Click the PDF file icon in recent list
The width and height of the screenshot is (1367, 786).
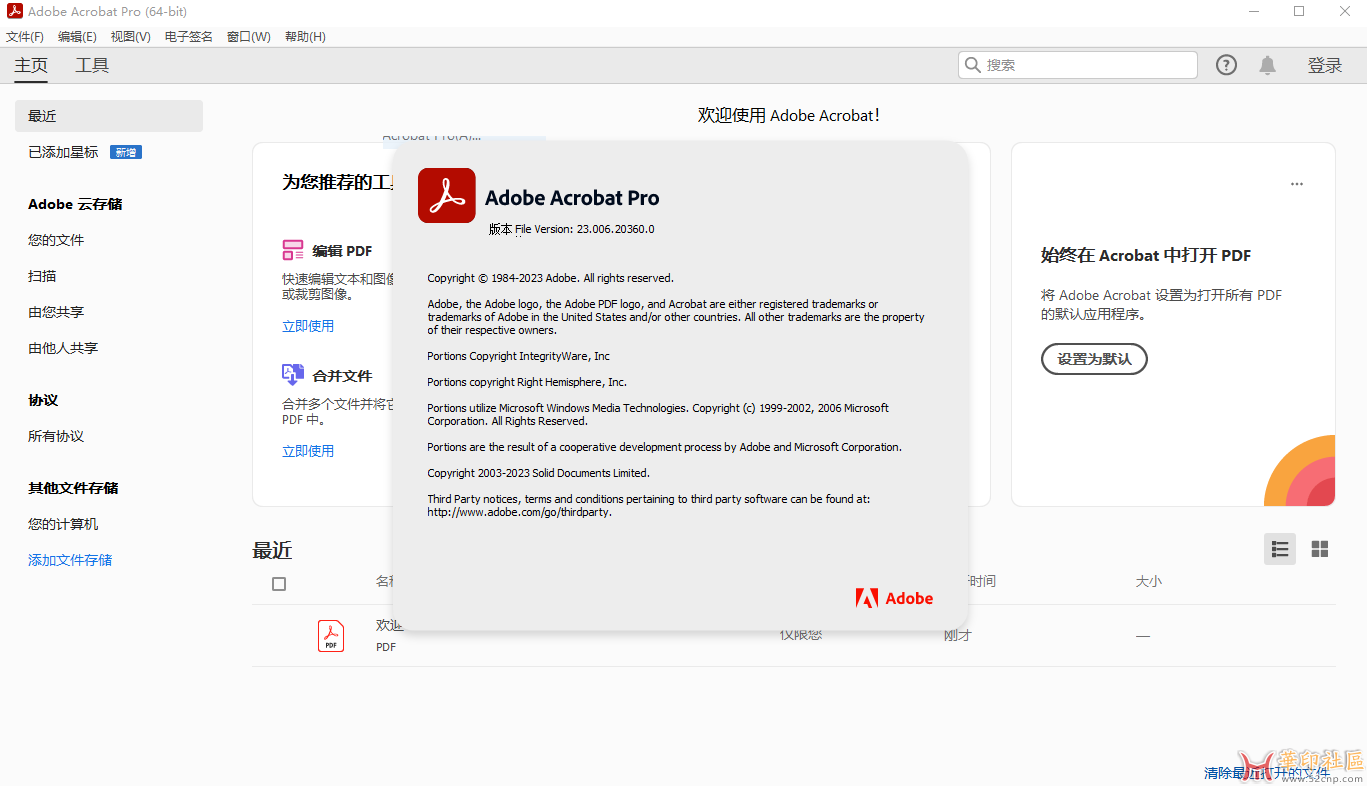tap(331, 636)
